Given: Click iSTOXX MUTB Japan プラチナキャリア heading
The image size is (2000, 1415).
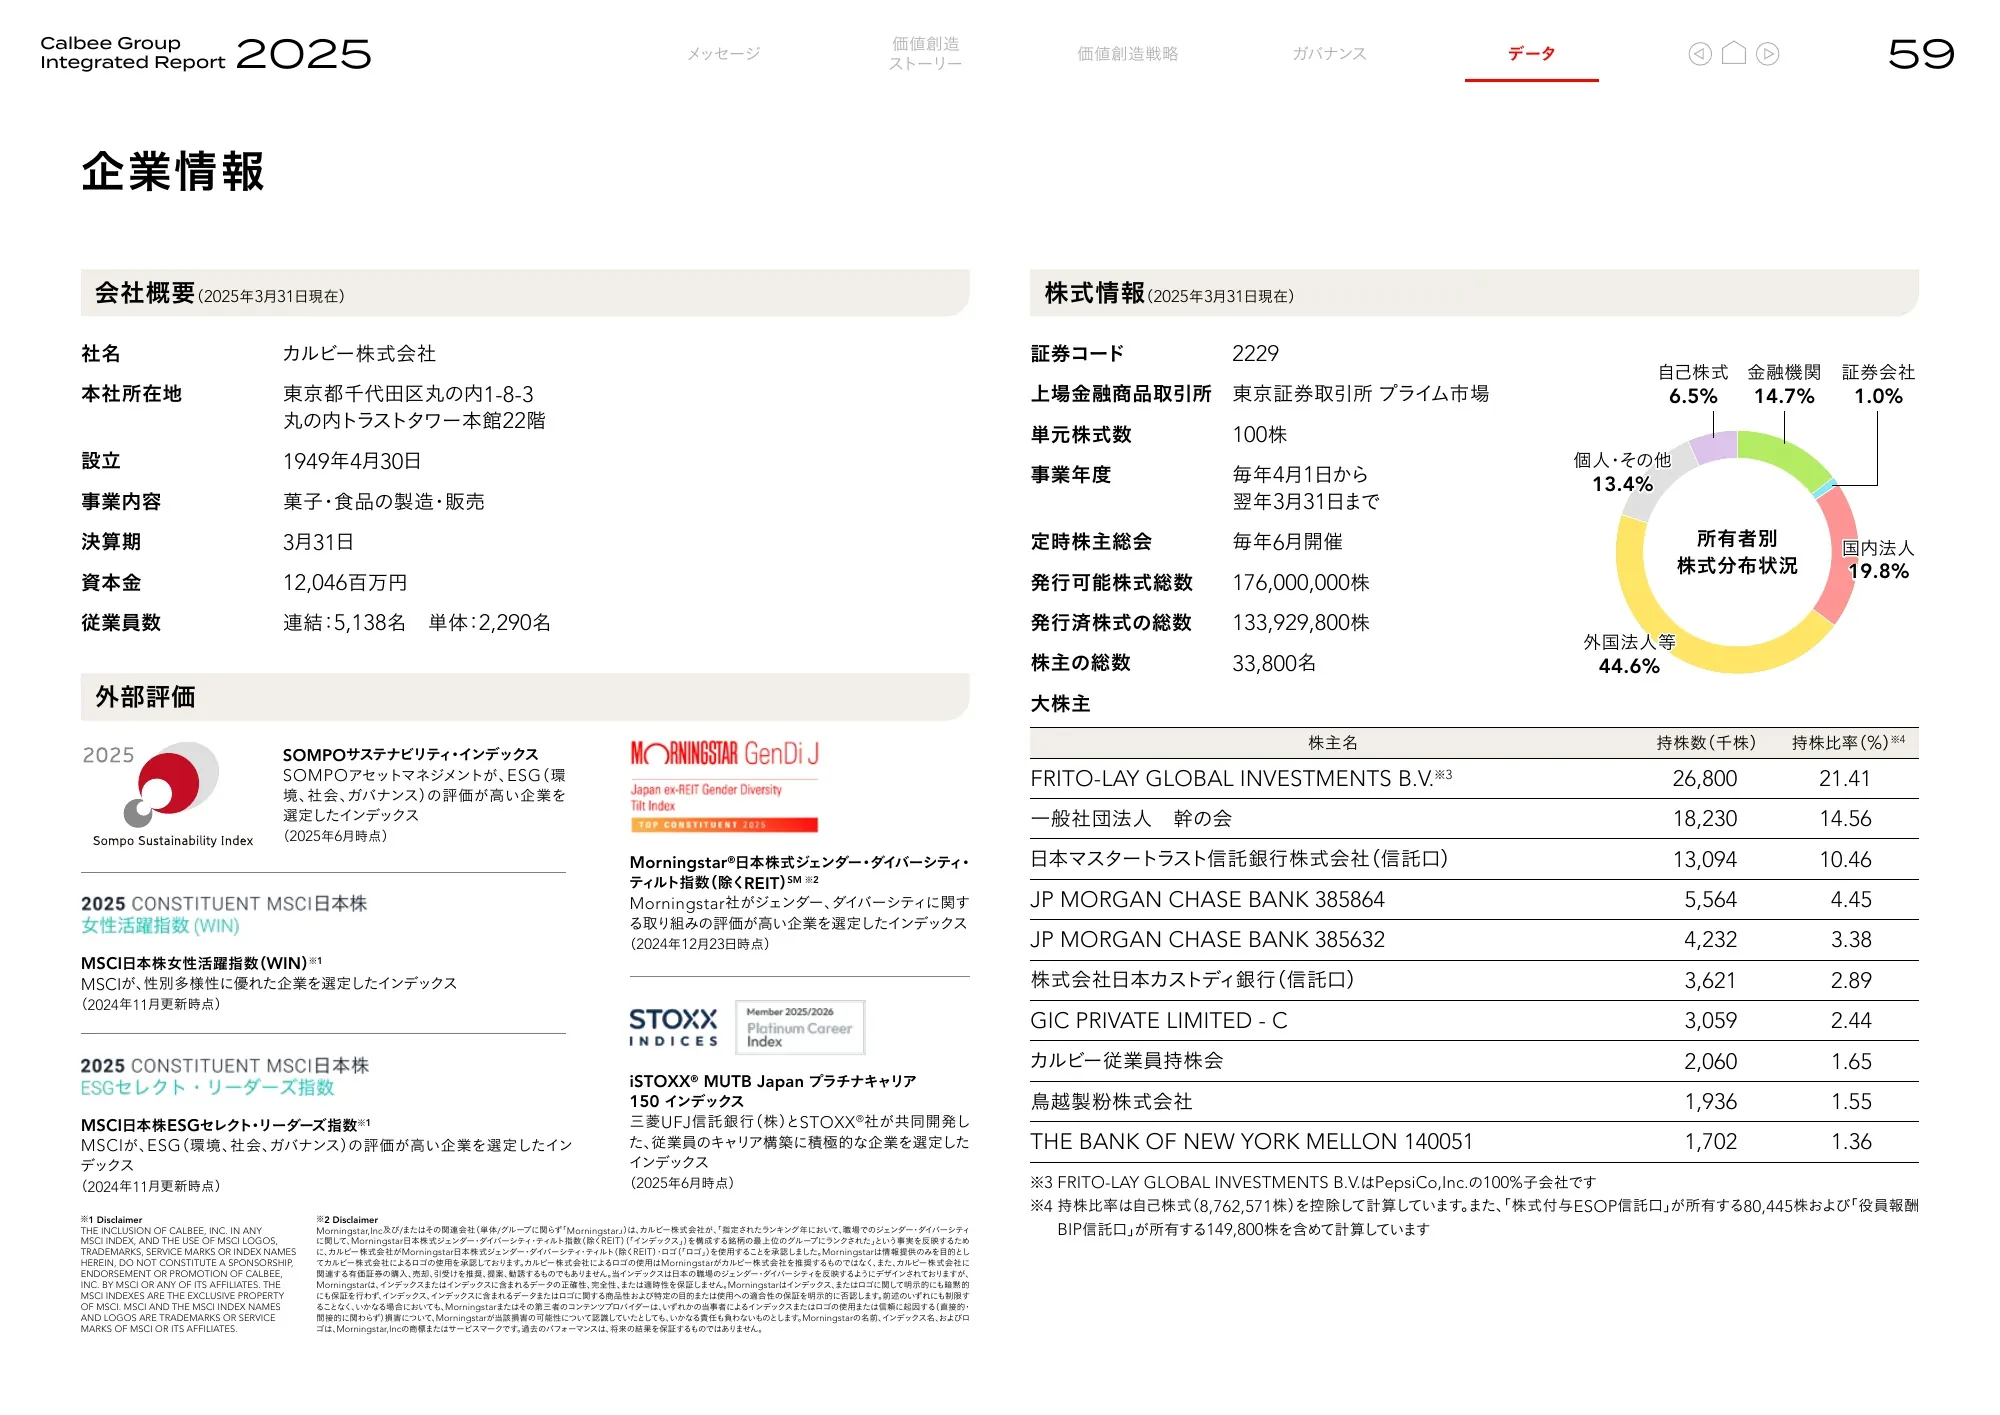Looking at the screenshot, I should (773, 1091).
